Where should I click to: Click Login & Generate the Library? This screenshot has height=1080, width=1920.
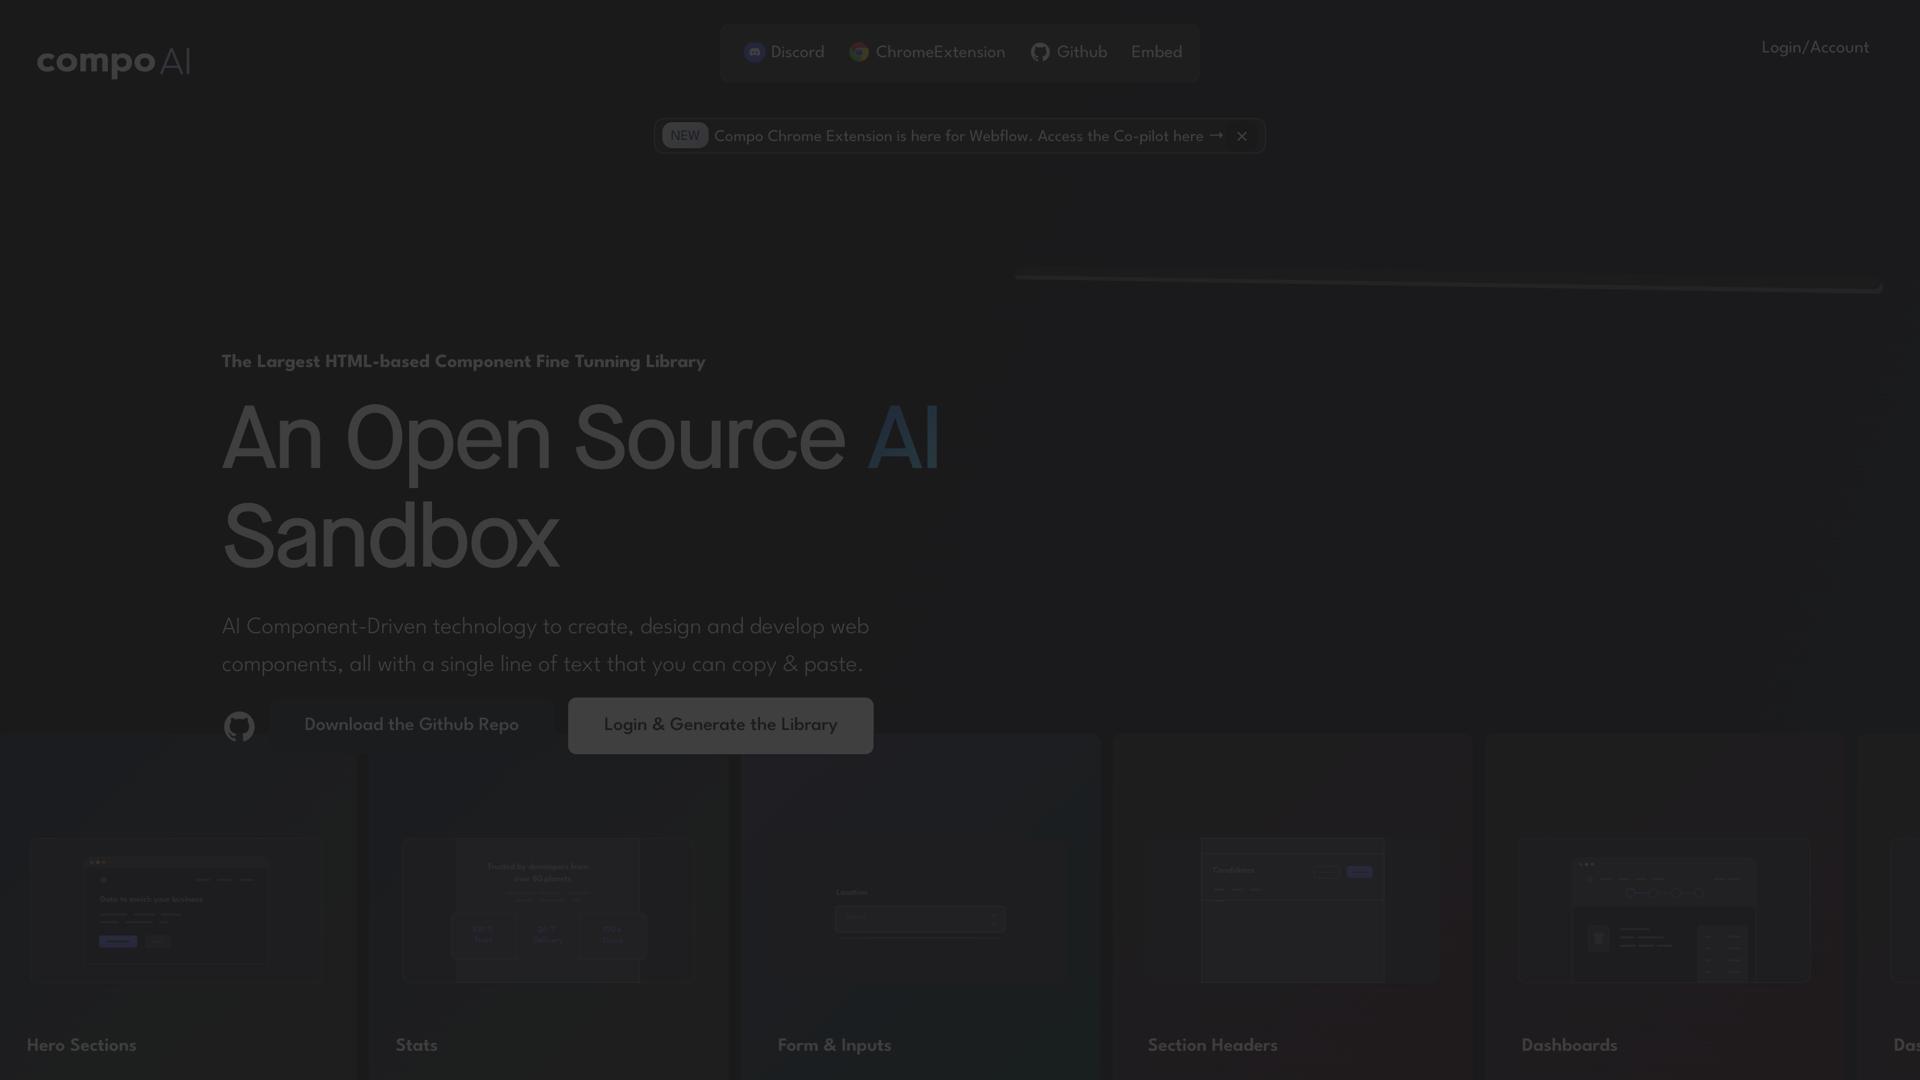tap(720, 725)
